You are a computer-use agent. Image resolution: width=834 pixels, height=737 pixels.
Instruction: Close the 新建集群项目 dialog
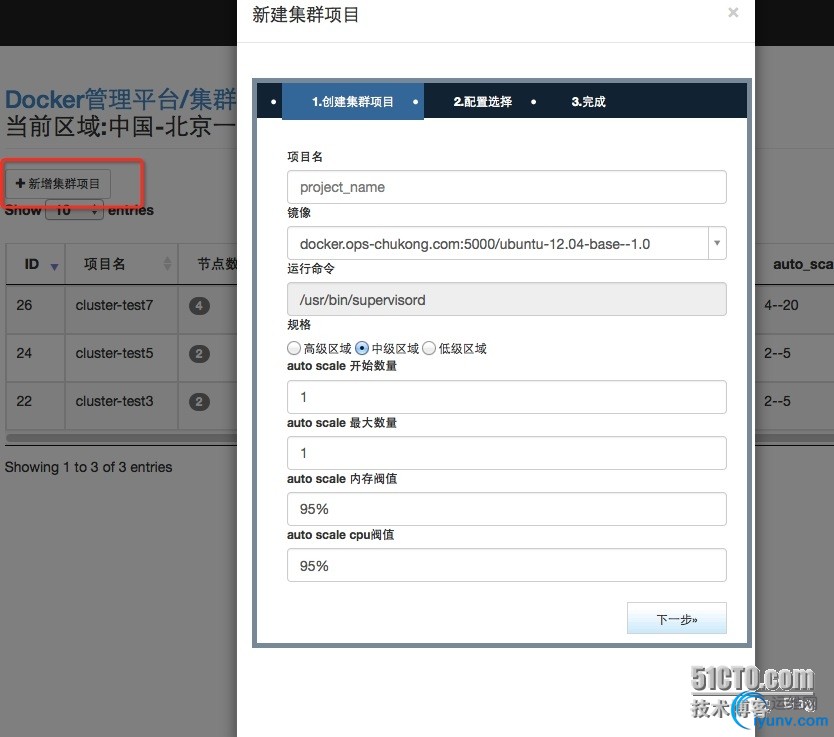(x=733, y=12)
